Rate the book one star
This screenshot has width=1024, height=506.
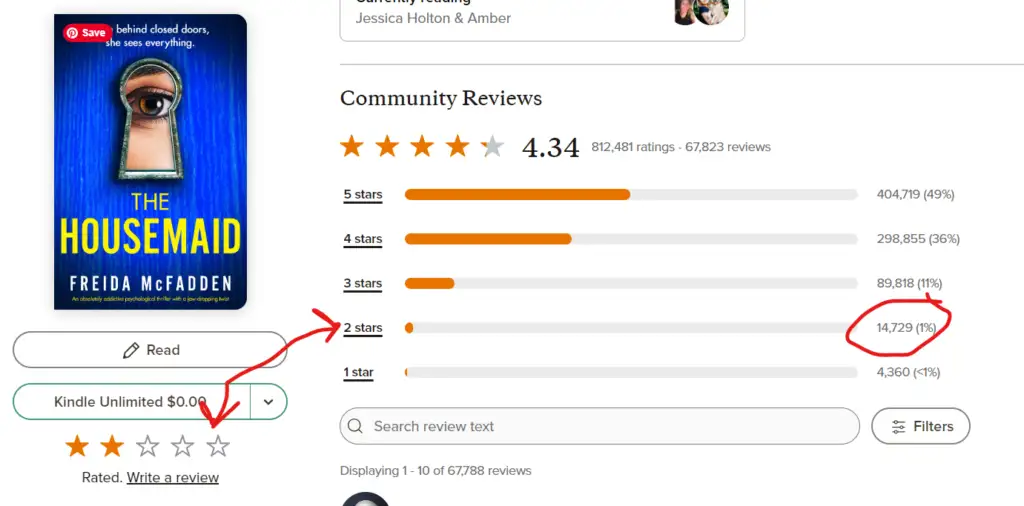pos(77,447)
